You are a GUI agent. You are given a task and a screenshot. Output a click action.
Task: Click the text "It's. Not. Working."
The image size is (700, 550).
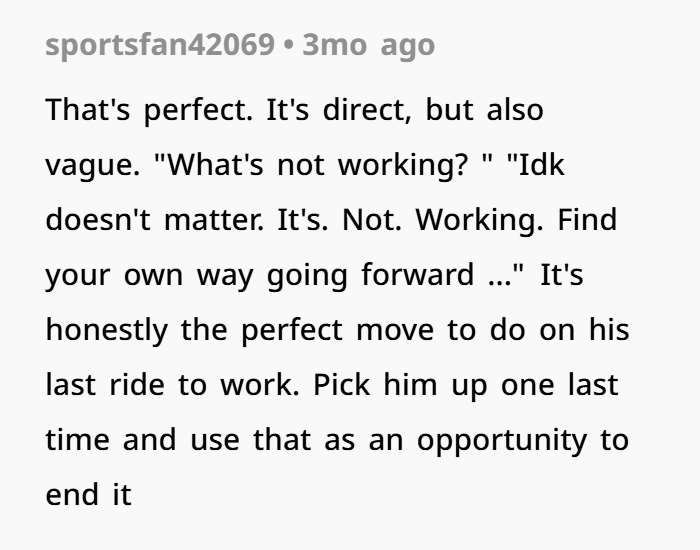[x=410, y=220]
